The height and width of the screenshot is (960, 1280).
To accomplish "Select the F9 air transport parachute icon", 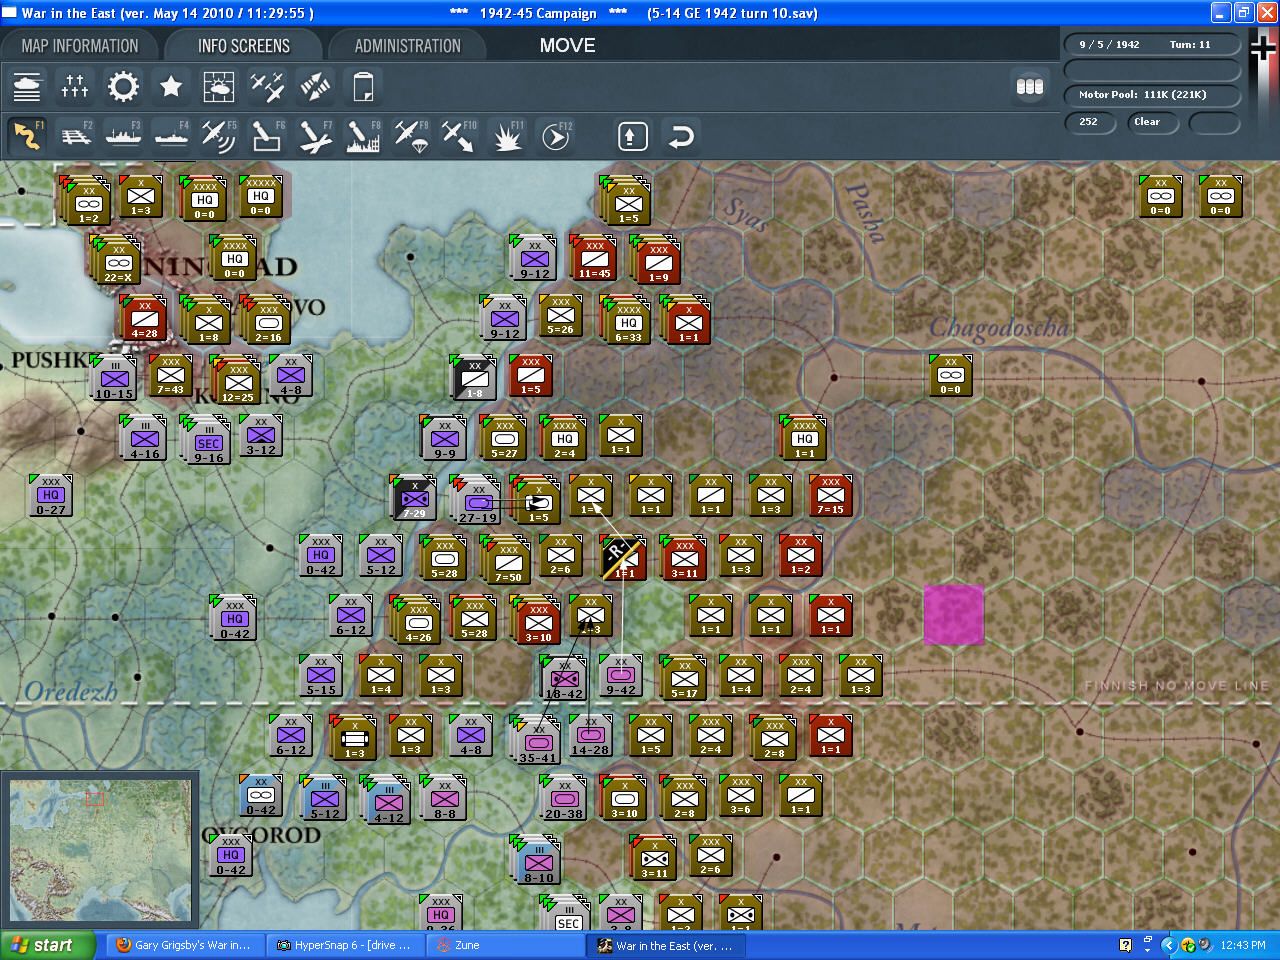I will click(x=411, y=136).
